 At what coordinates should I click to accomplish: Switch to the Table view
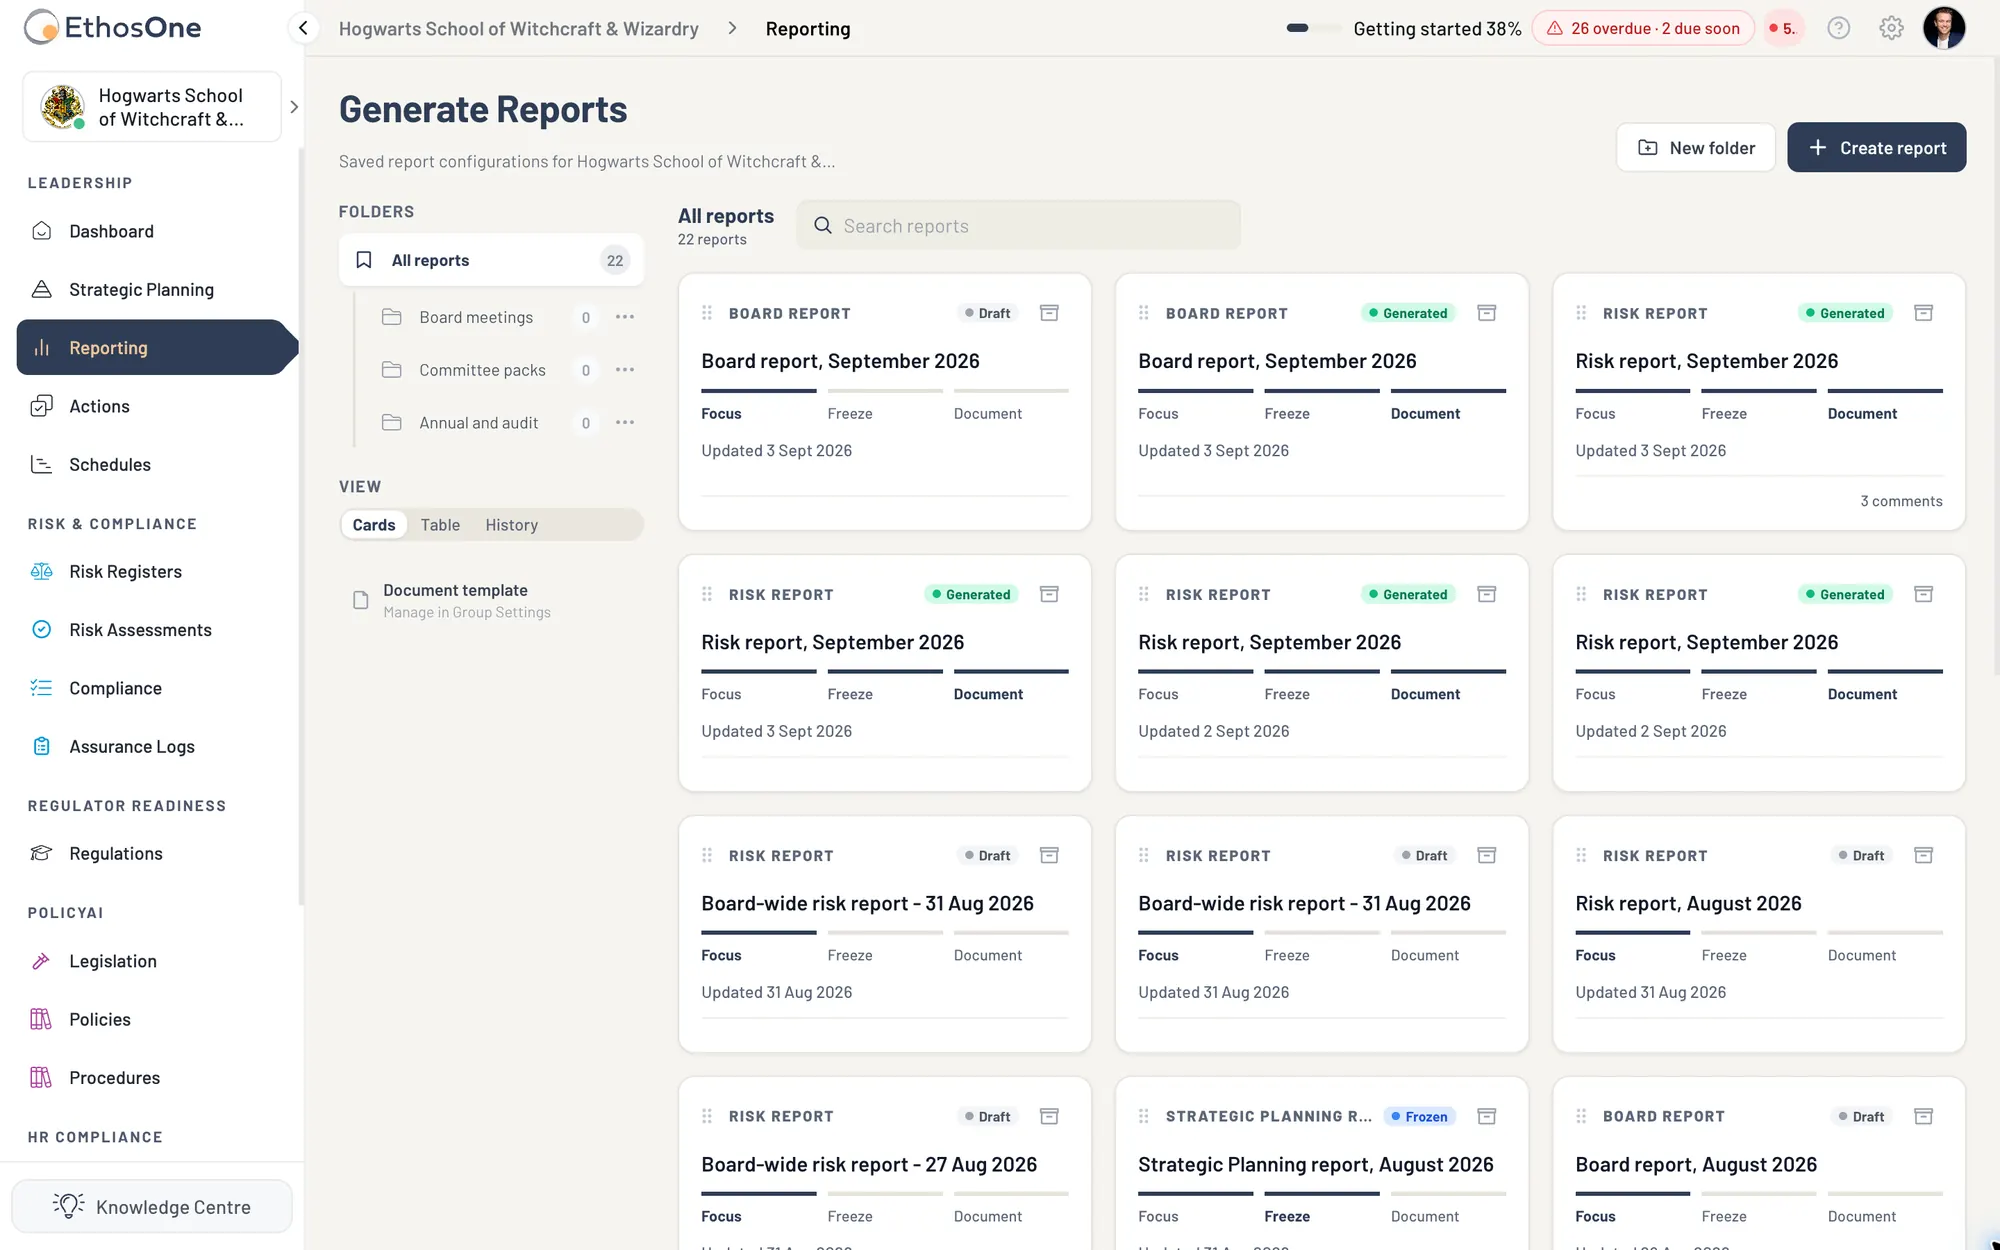point(440,525)
